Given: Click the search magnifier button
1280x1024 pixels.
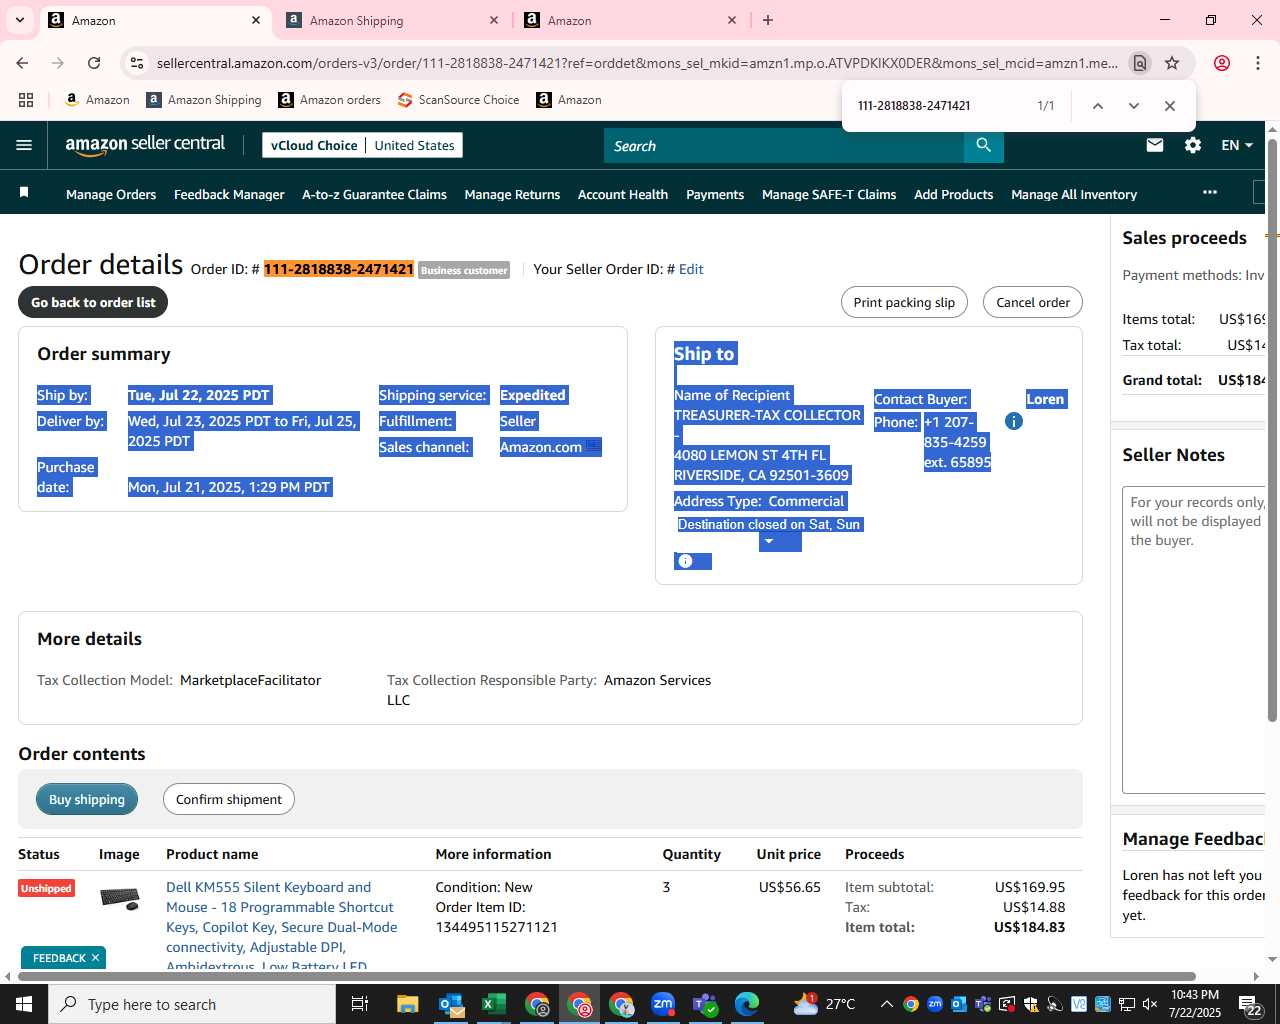Looking at the screenshot, I should point(984,146).
